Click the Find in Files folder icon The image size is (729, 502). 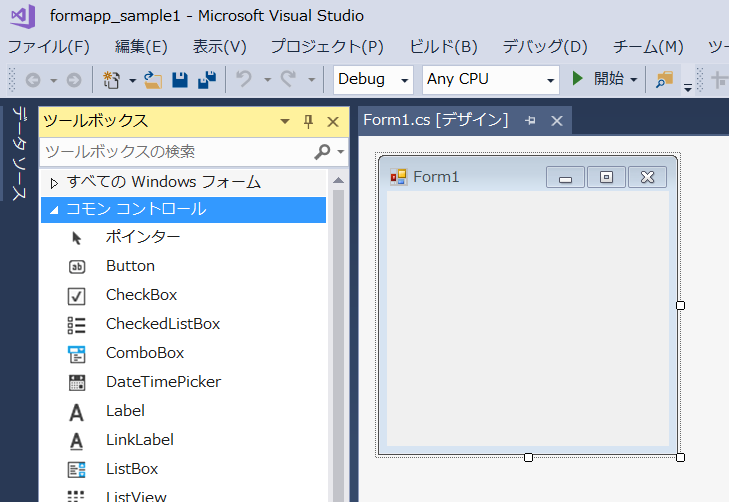[664, 79]
